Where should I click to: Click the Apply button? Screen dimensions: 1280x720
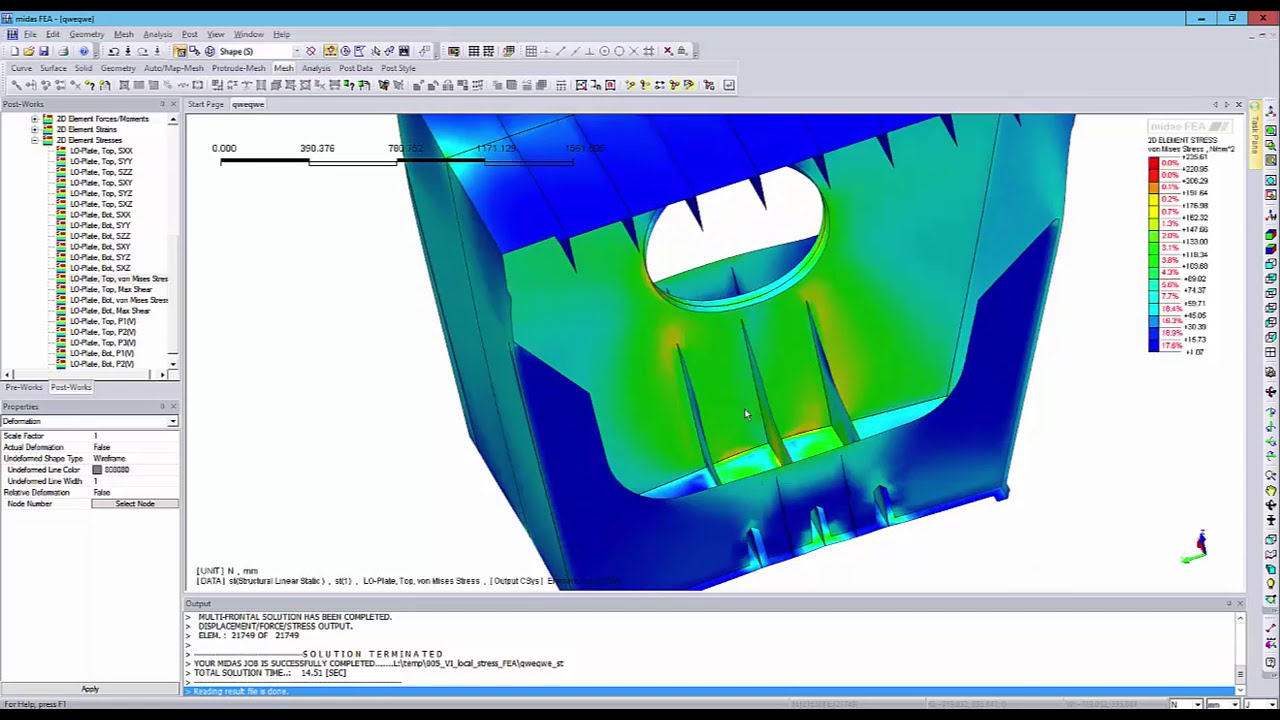click(x=90, y=689)
